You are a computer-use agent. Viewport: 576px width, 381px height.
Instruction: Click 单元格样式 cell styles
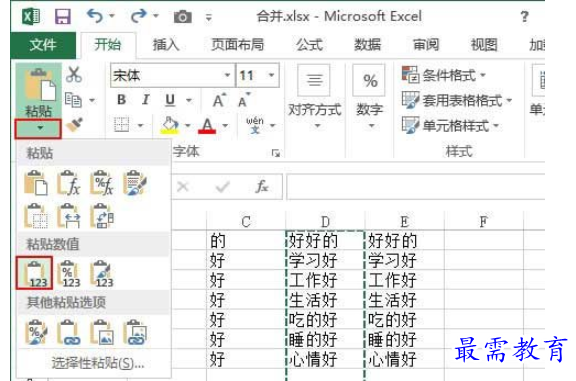[x=451, y=126]
